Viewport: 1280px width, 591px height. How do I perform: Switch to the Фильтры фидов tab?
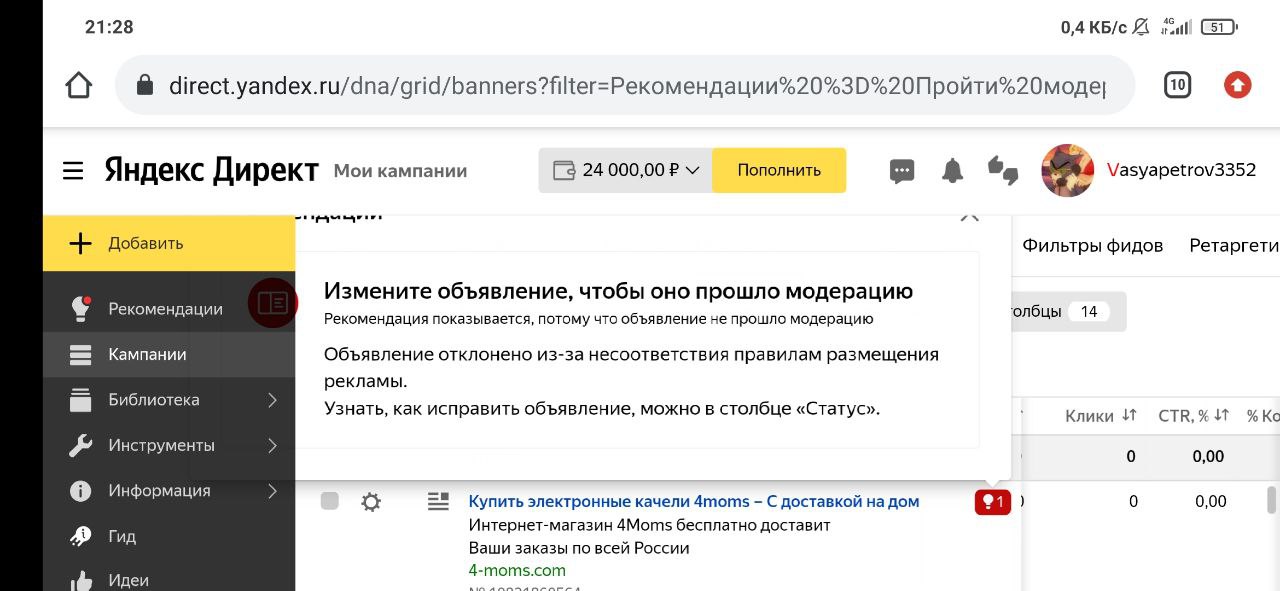click(1092, 245)
